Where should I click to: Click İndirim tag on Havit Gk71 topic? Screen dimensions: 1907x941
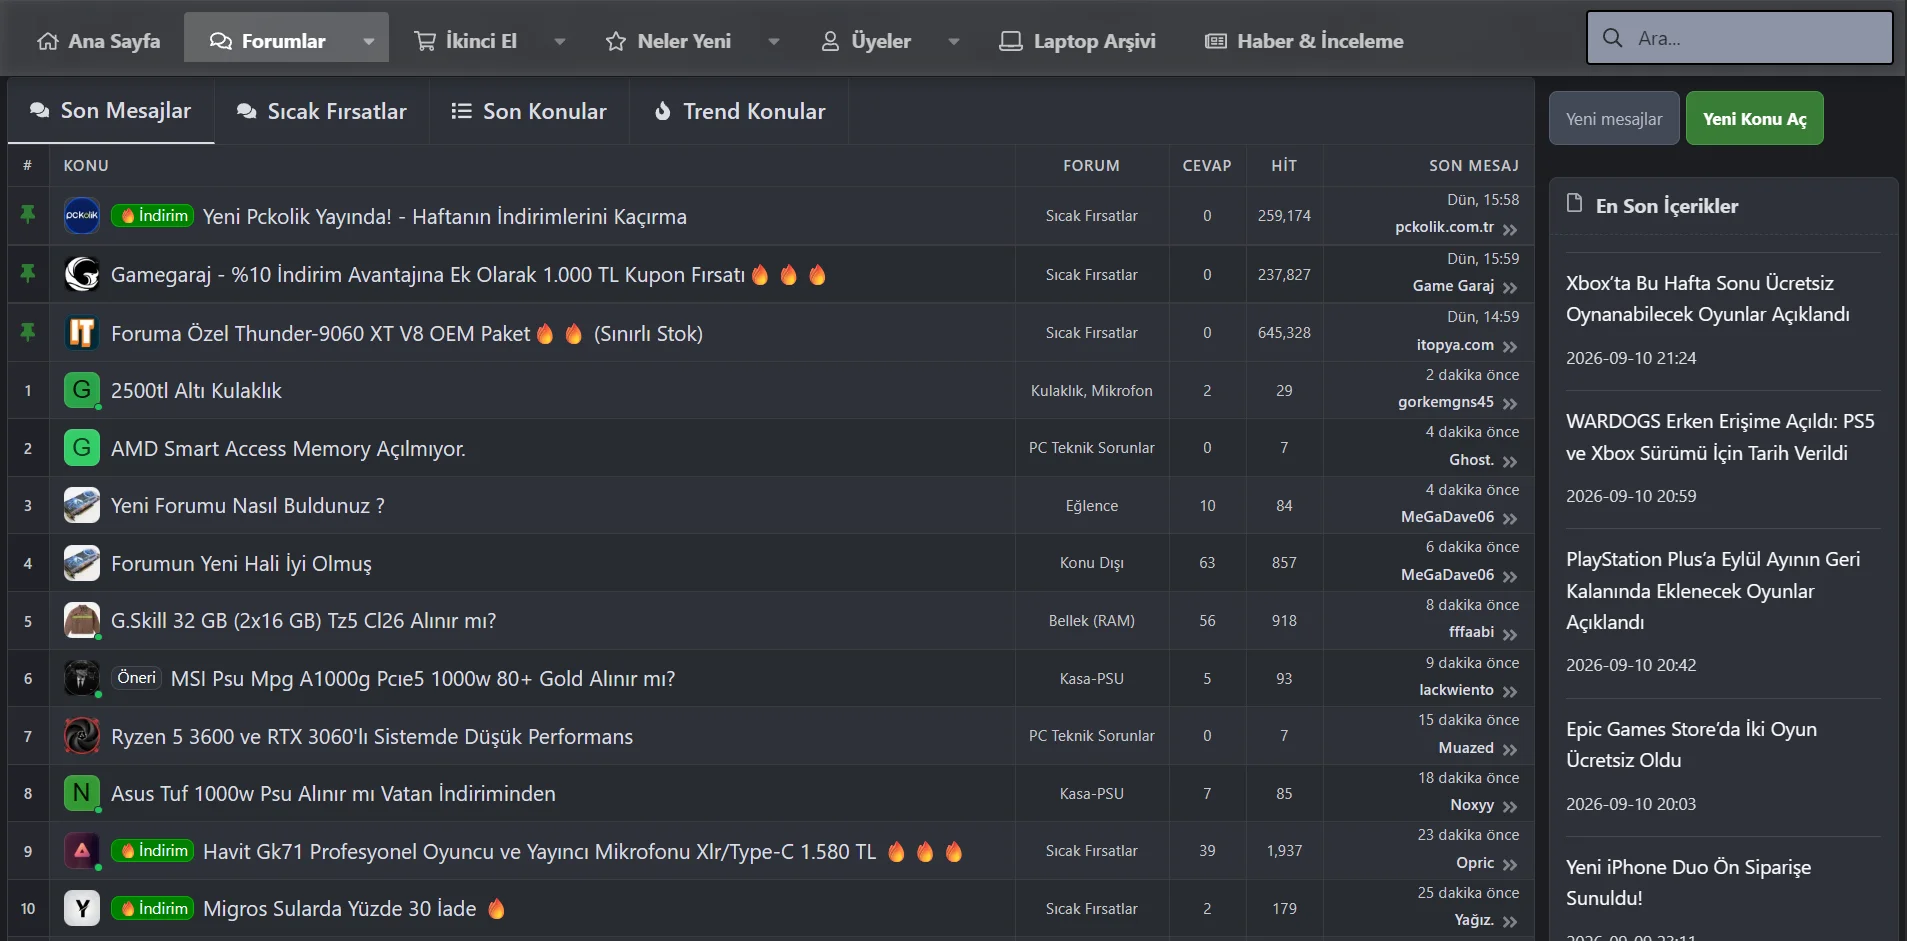[152, 851]
